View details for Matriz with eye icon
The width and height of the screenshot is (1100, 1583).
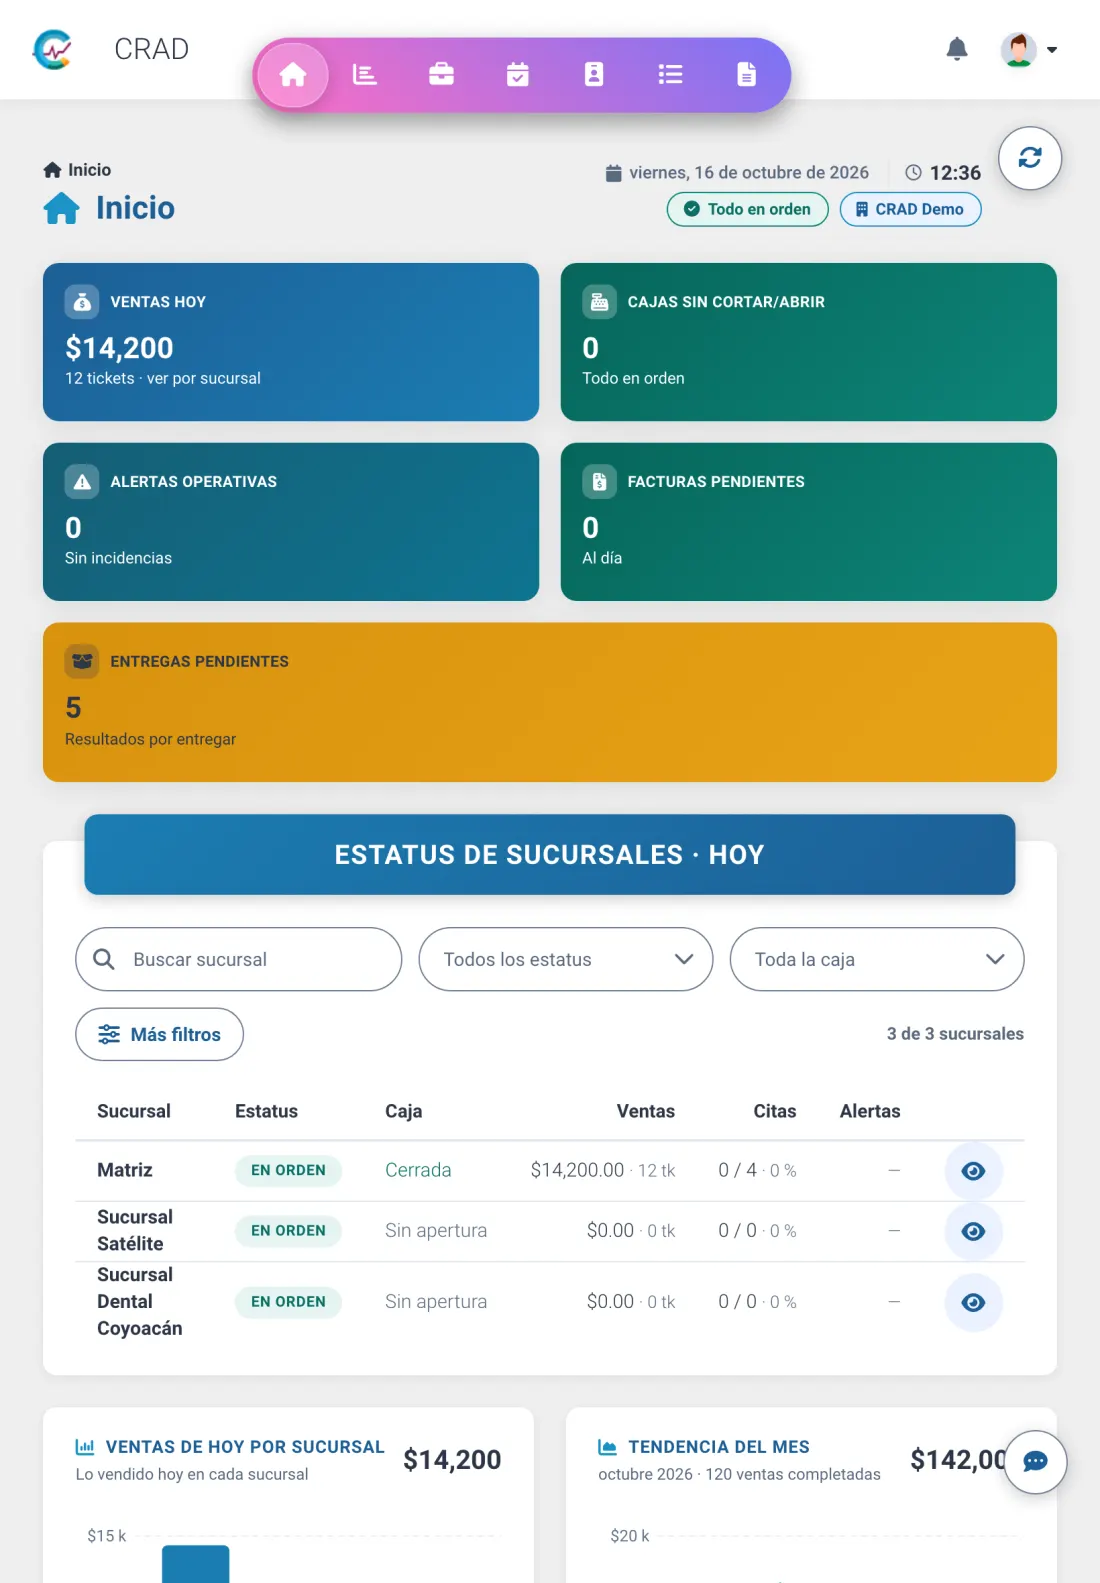pyautogui.click(x=973, y=1171)
